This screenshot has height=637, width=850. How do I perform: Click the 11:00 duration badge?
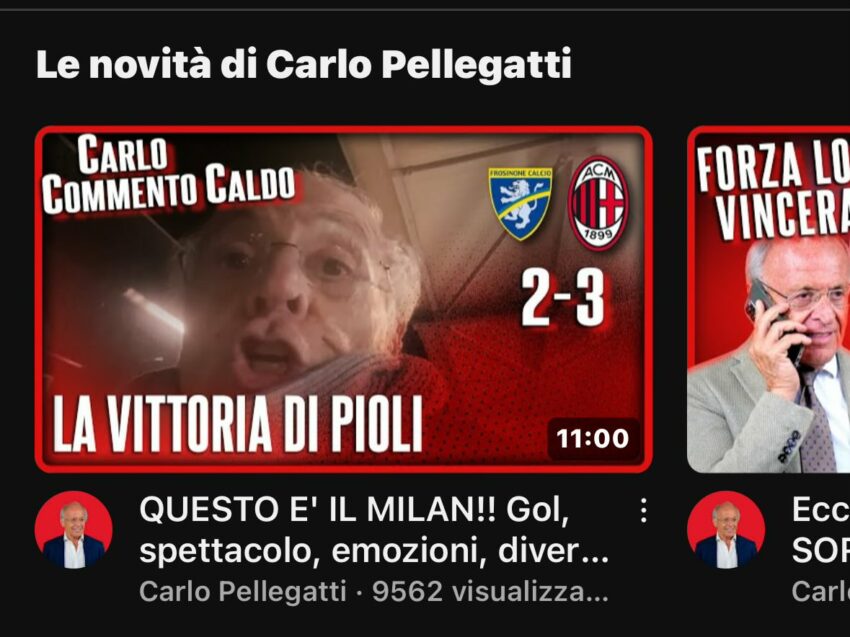tap(593, 438)
